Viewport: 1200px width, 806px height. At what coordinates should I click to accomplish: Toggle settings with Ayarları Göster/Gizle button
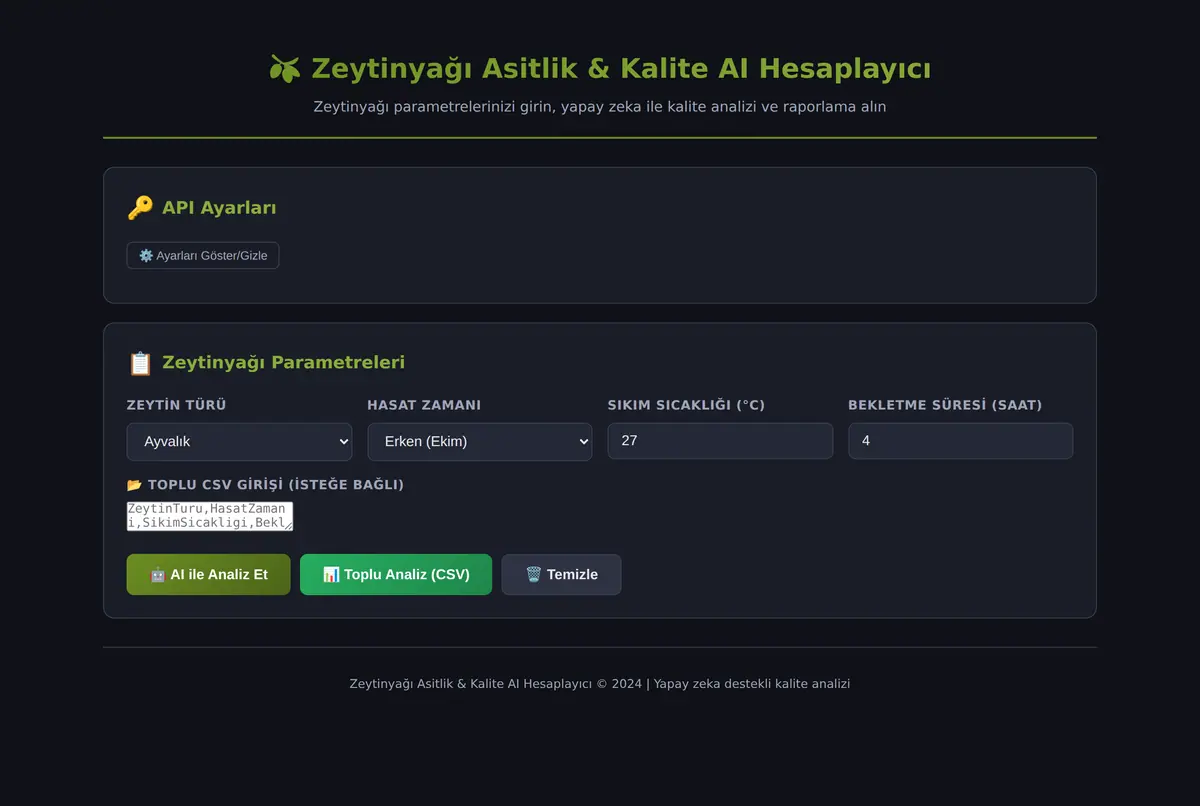[203, 256]
